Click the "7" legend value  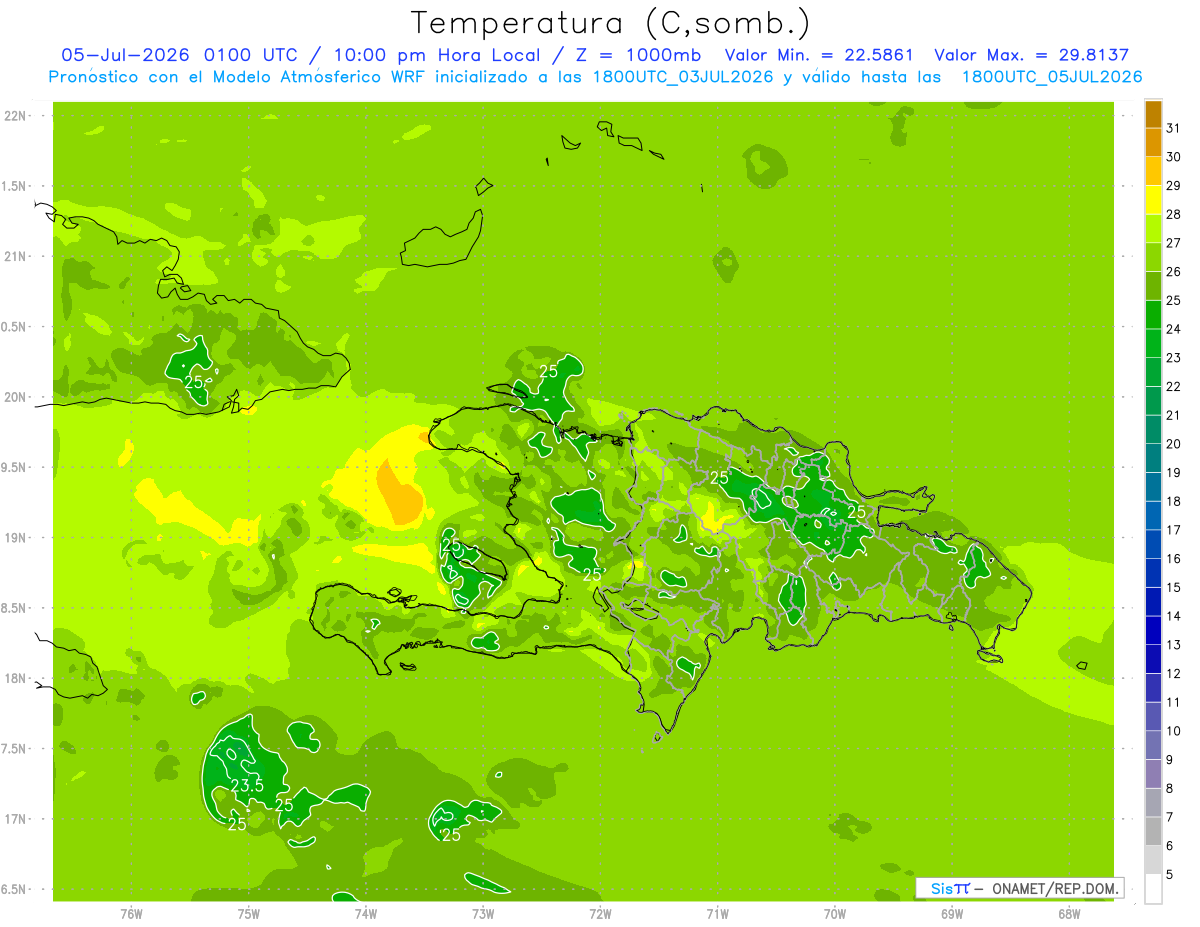tap(1170, 817)
